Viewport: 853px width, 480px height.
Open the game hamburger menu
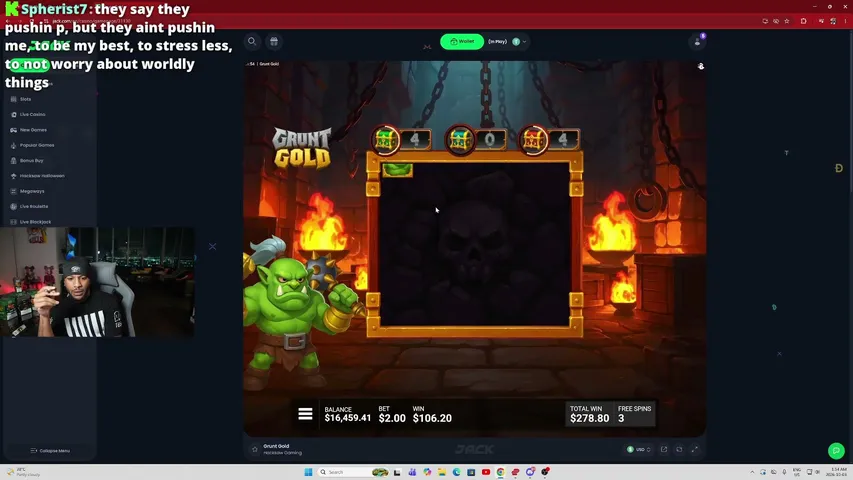[305, 414]
